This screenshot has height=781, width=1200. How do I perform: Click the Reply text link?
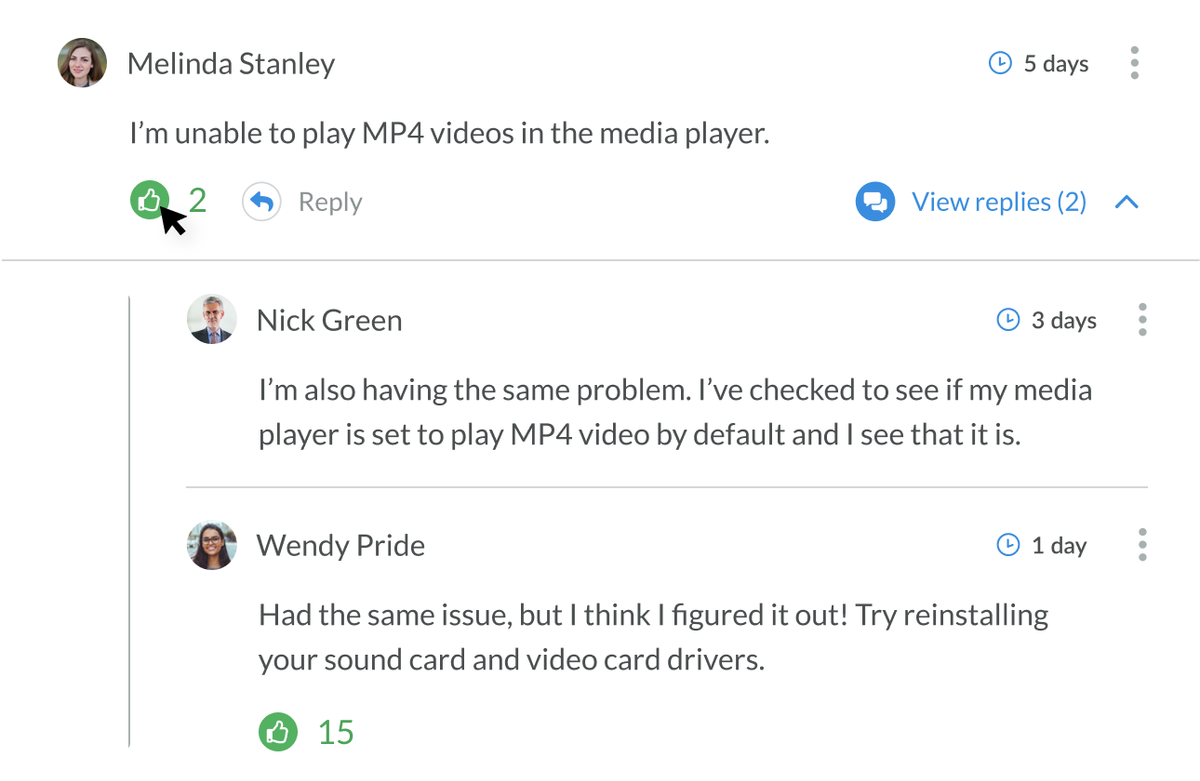tap(330, 202)
